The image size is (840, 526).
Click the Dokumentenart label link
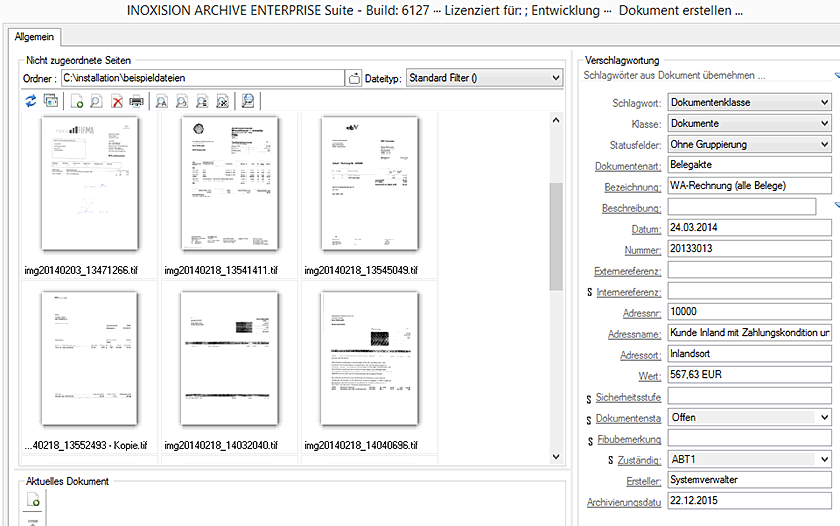tap(628, 166)
